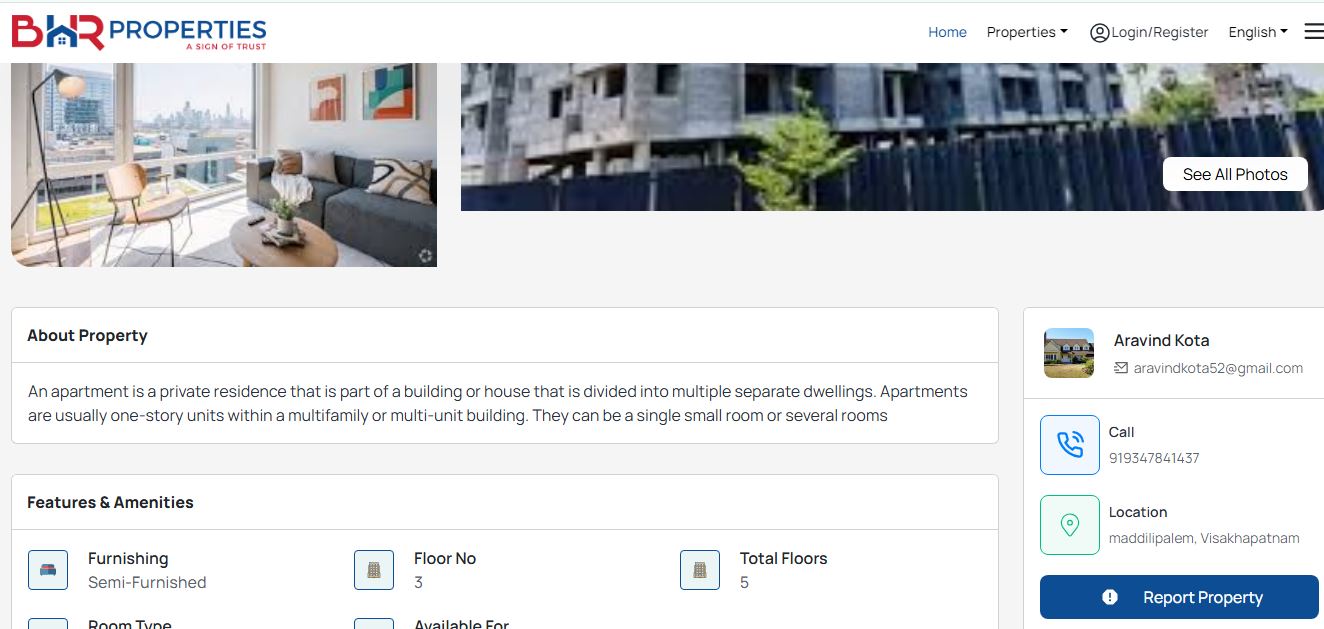Click the Furnishing sofa icon
The width and height of the screenshot is (1324, 629).
click(48, 570)
